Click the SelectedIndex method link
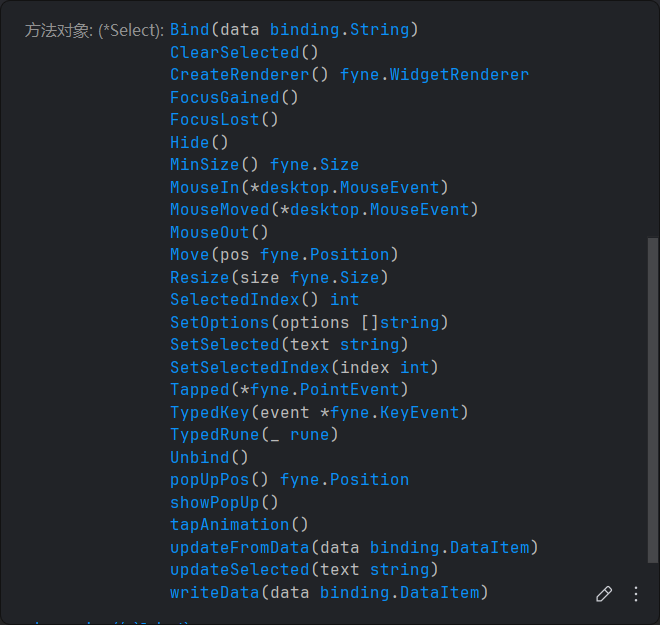 point(234,300)
